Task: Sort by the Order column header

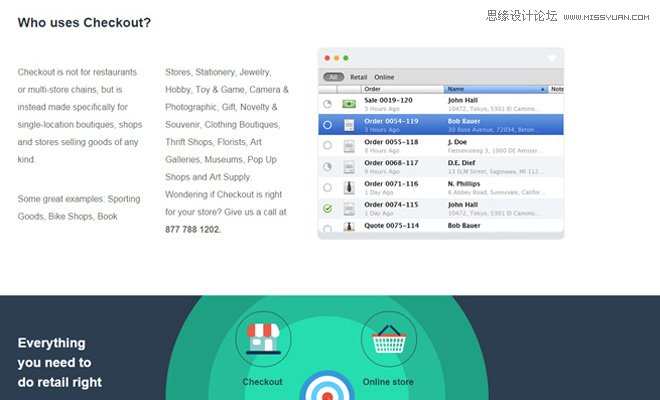Action: (402, 89)
